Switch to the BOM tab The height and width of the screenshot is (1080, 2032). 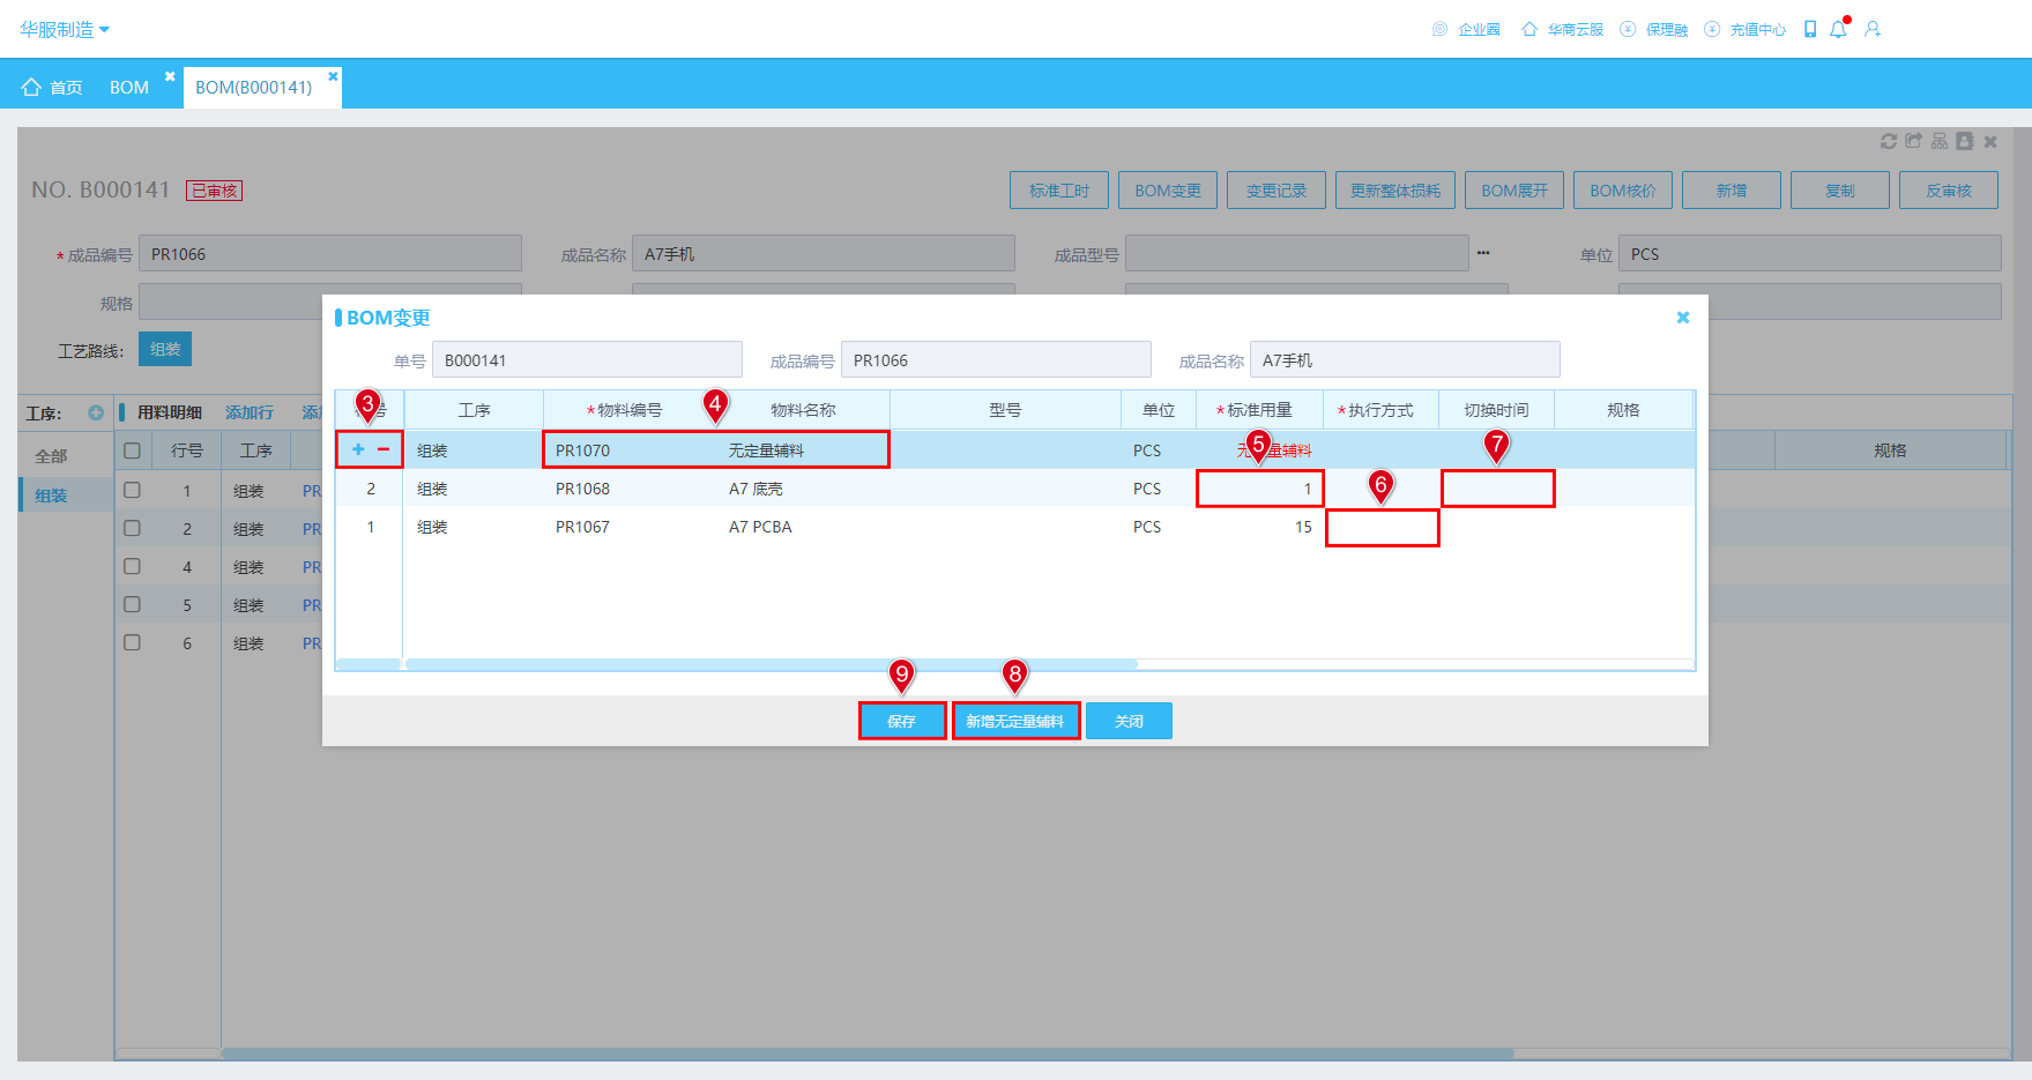pos(129,87)
